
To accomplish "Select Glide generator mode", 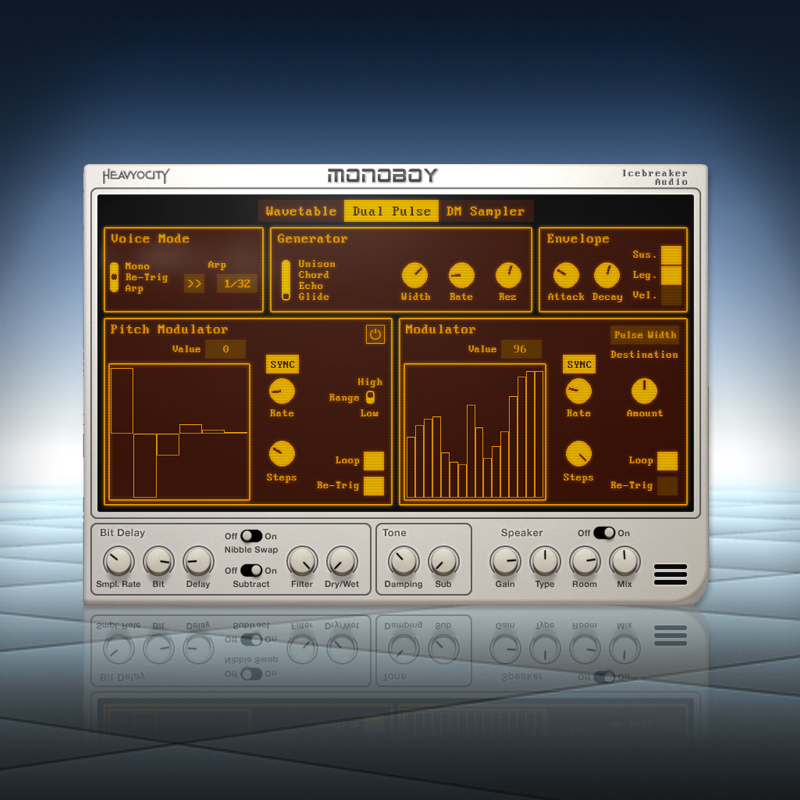I will tap(314, 296).
